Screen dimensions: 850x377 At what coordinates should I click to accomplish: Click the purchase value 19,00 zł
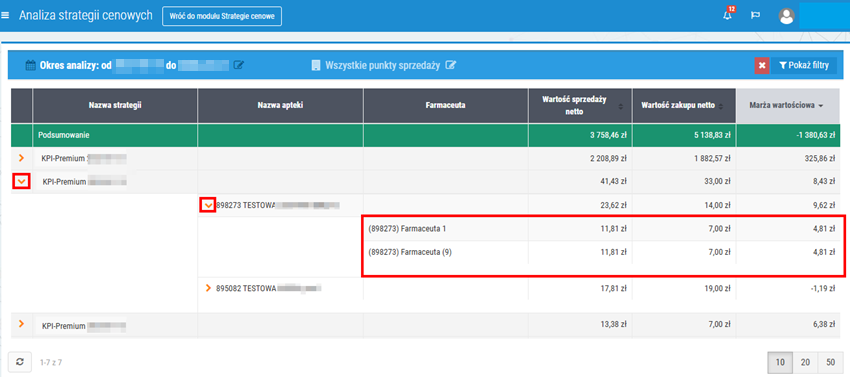[x=719, y=289]
